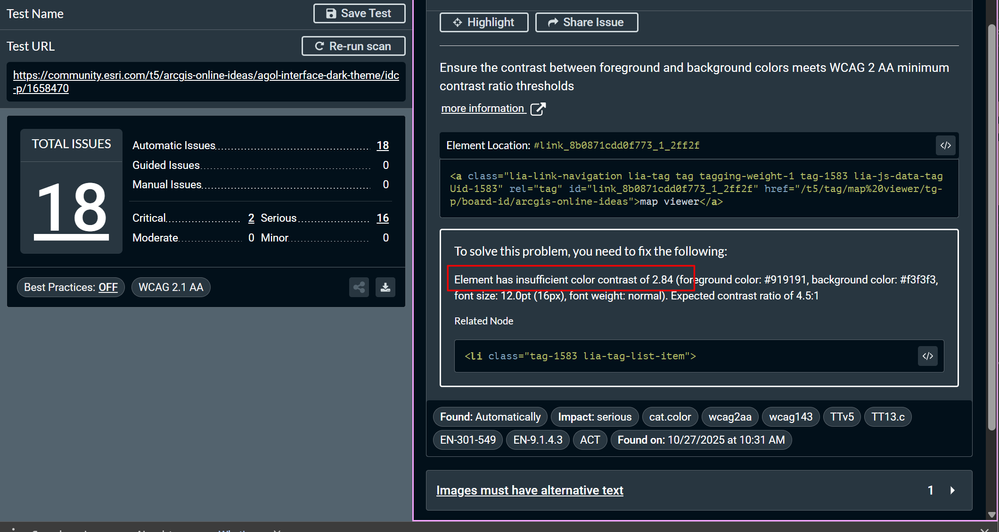Image resolution: width=999 pixels, height=532 pixels.
Task: Click the TT13.c tag
Action: coord(888,417)
